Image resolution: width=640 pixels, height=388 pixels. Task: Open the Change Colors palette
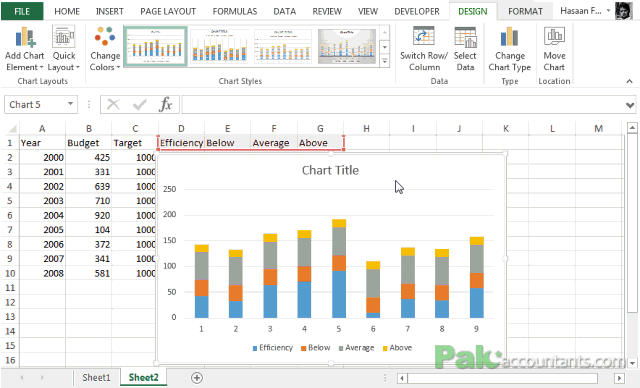(105, 48)
